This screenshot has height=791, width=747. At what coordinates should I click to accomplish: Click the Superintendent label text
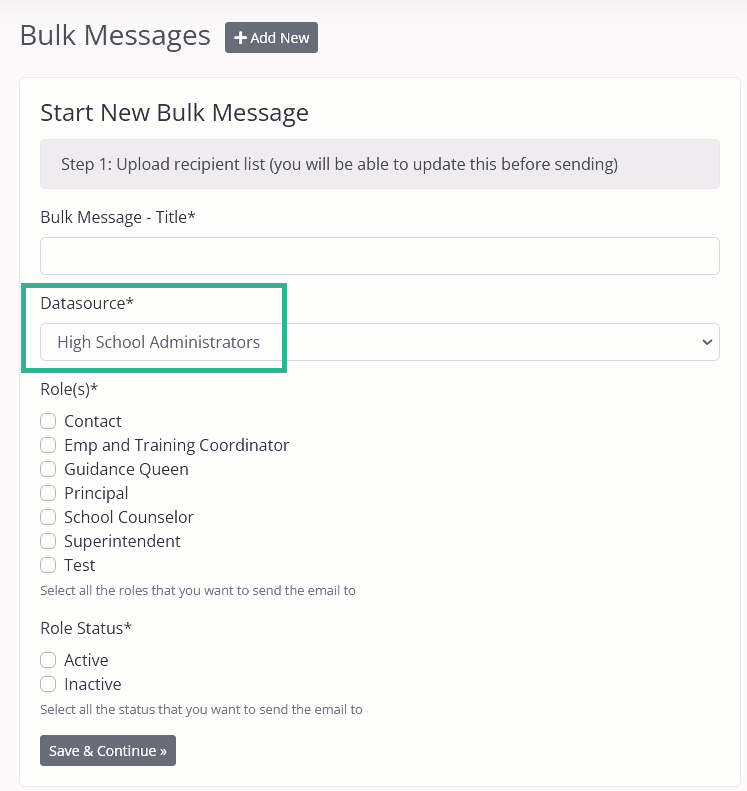click(122, 541)
